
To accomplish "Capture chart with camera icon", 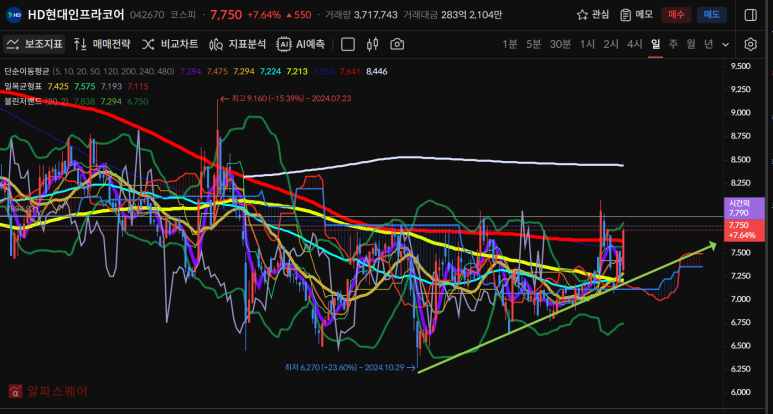I will pos(397,44).
